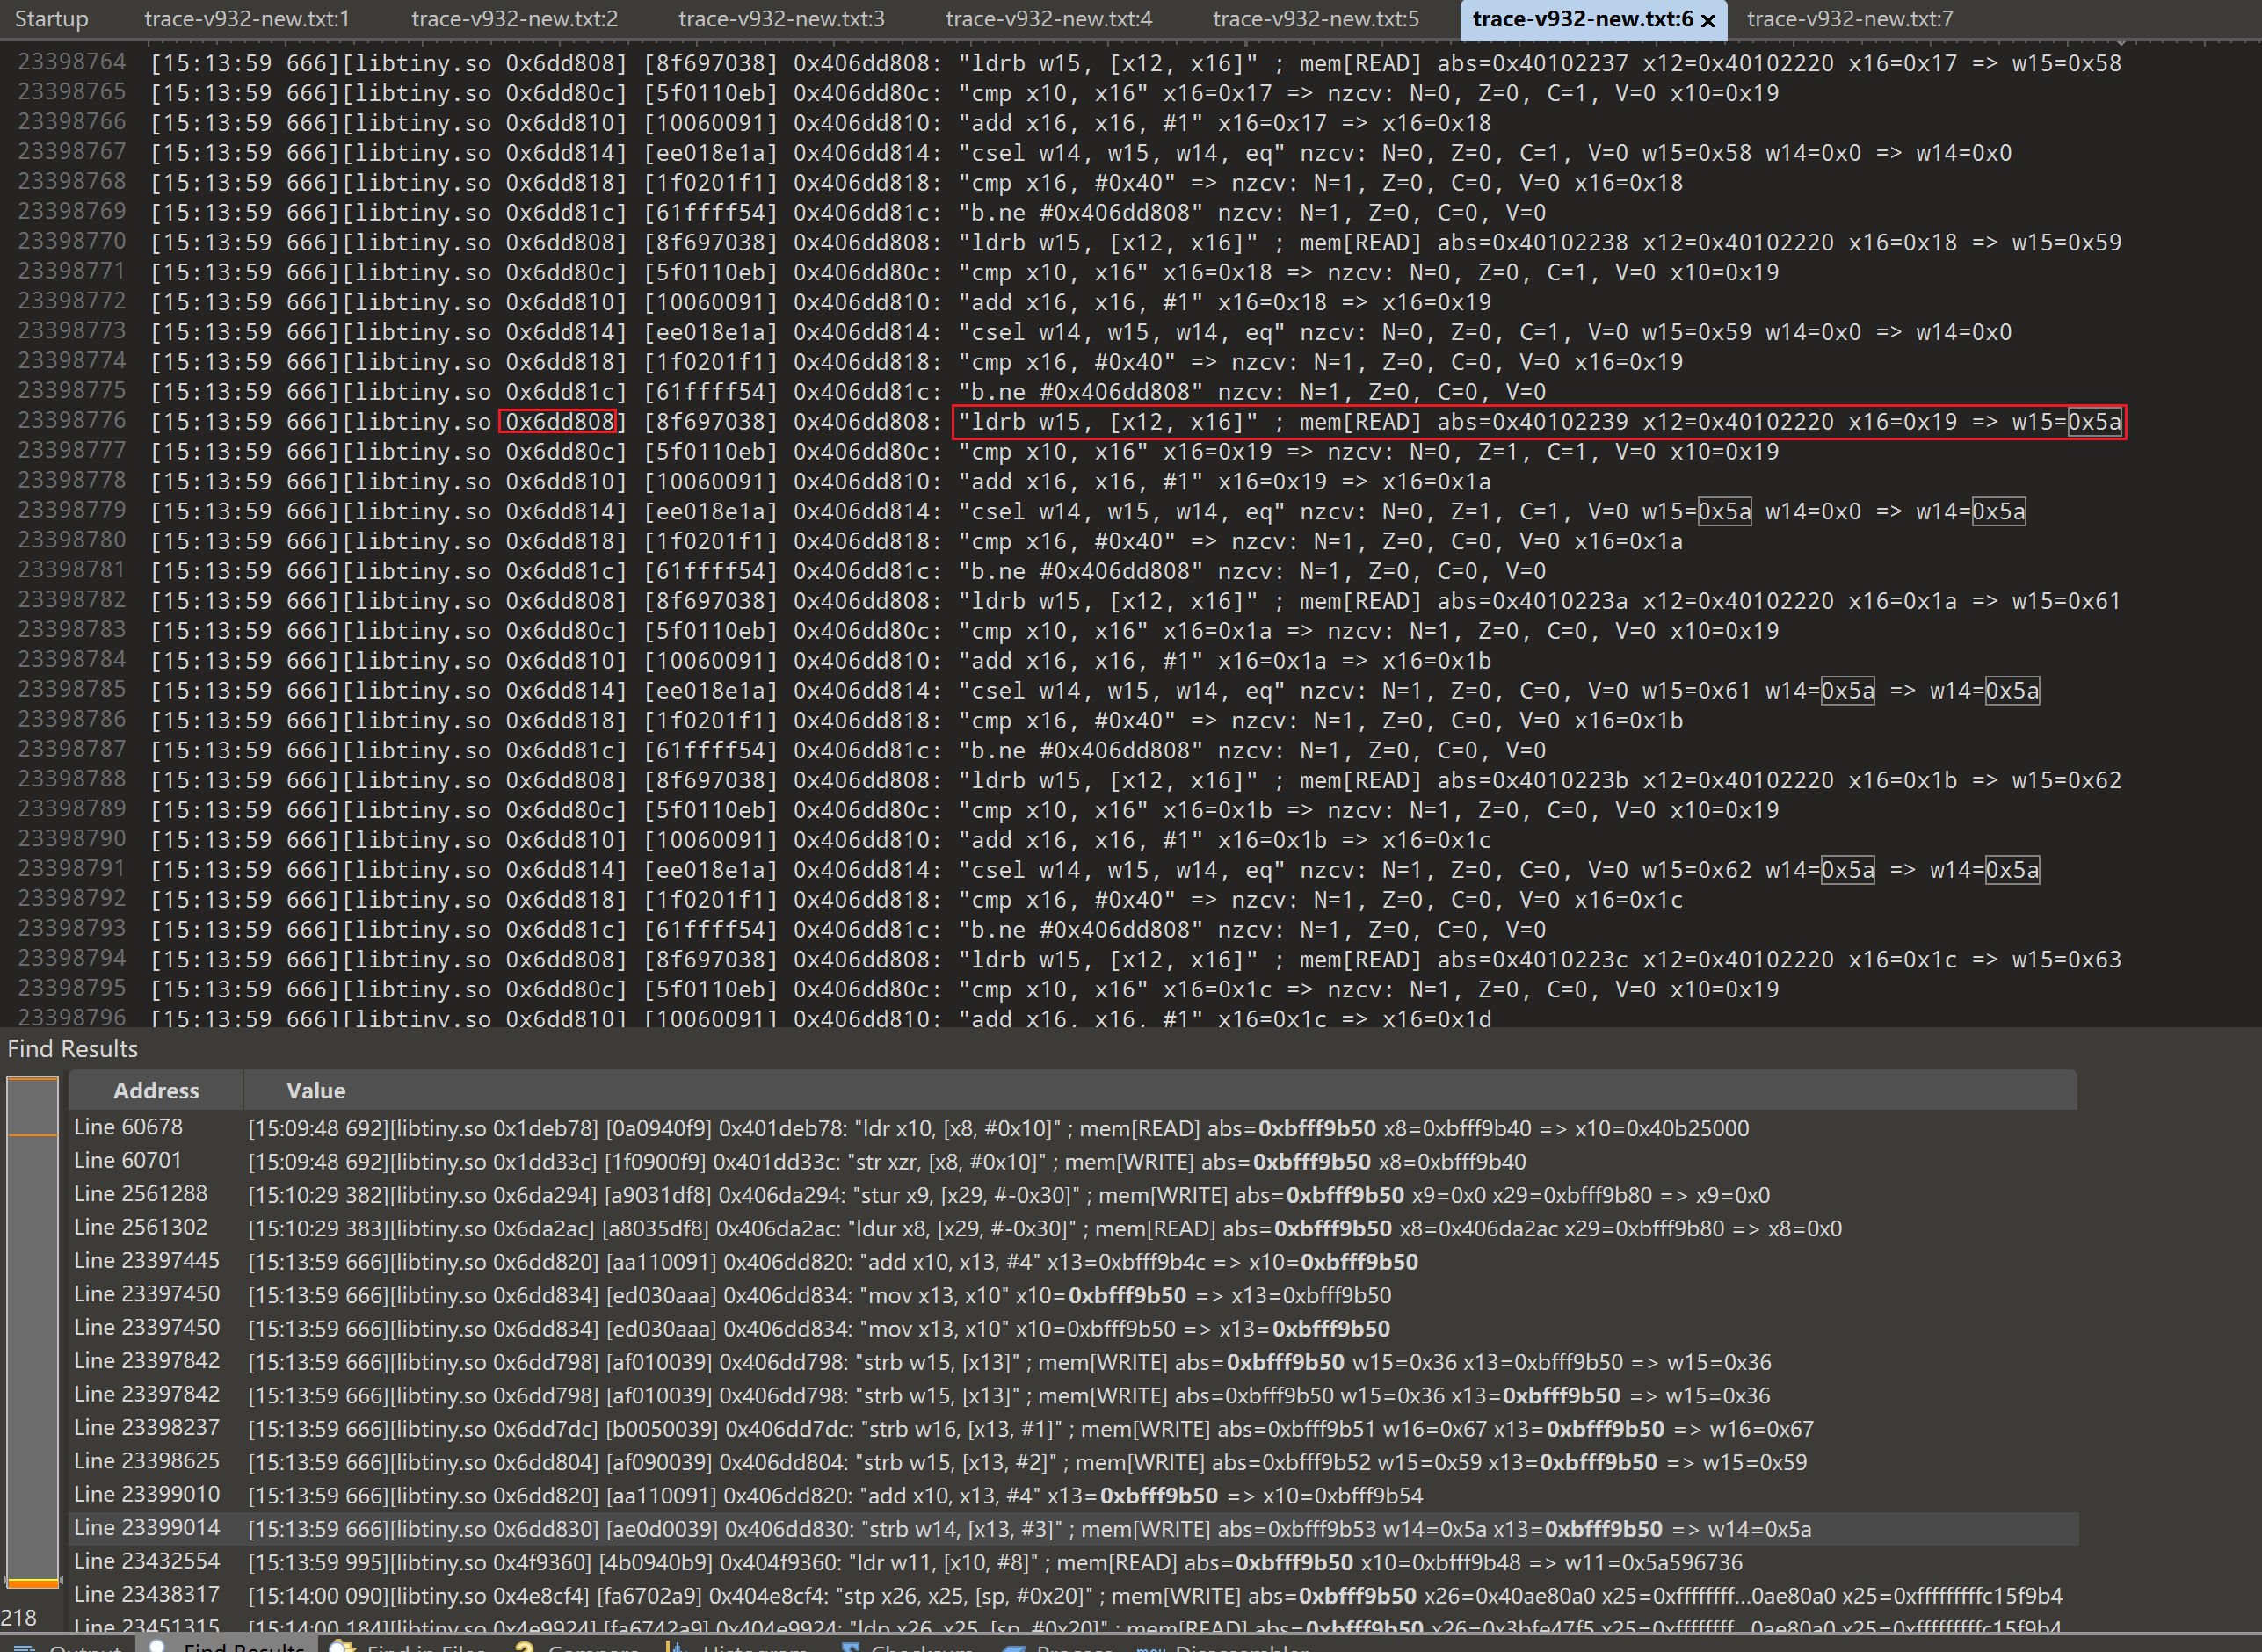Select the Line 23432554 find result
The height and width of the screenshot is (1652, 2262).
click(1073, 1562)
